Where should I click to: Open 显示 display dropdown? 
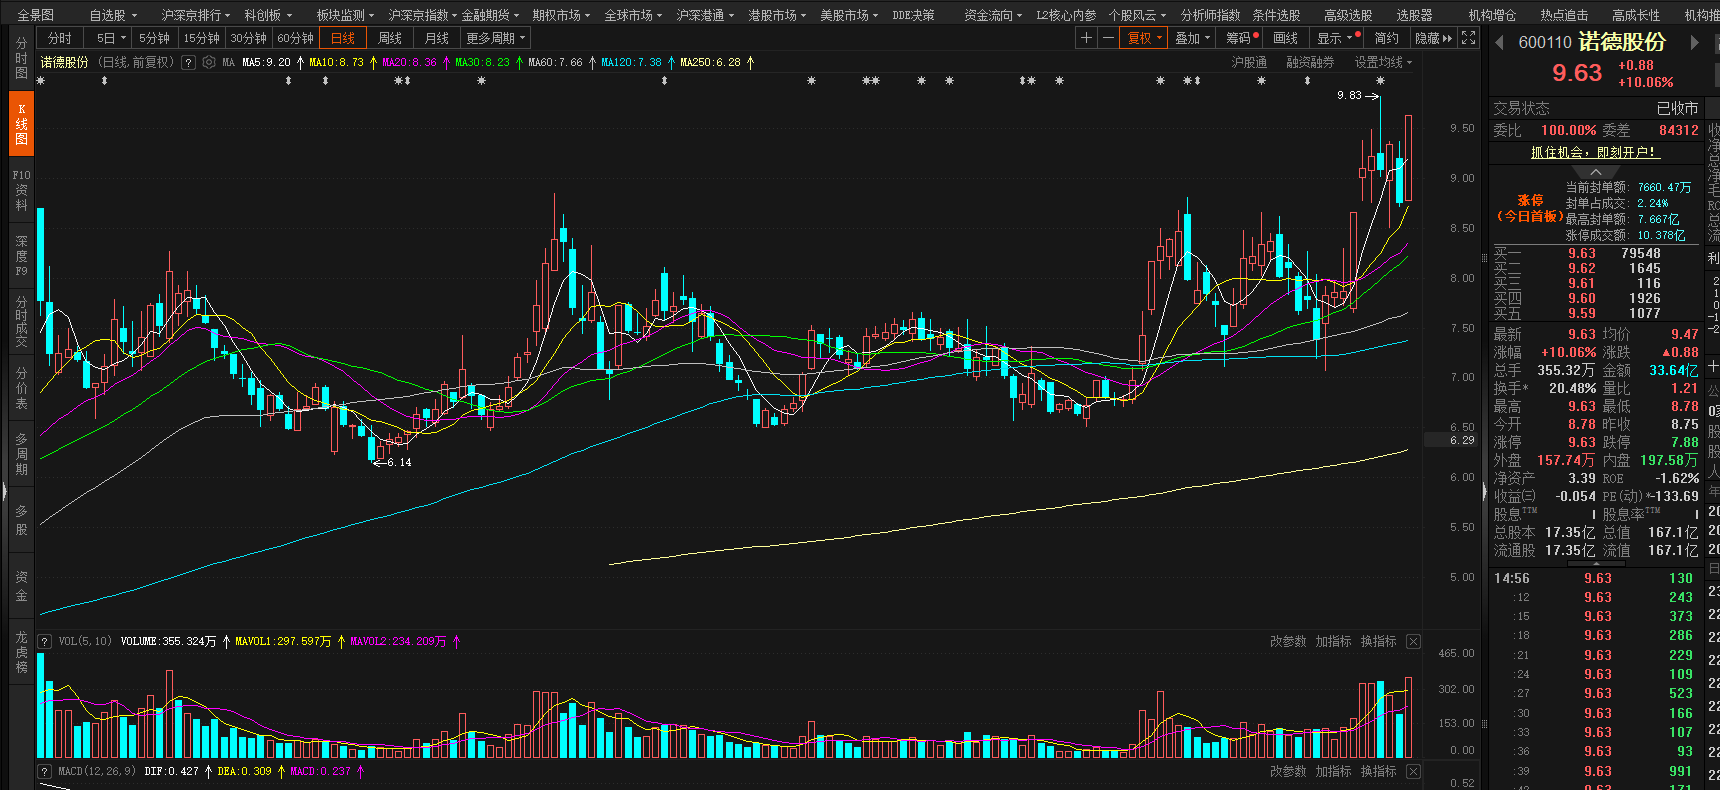click(1338, 38)
